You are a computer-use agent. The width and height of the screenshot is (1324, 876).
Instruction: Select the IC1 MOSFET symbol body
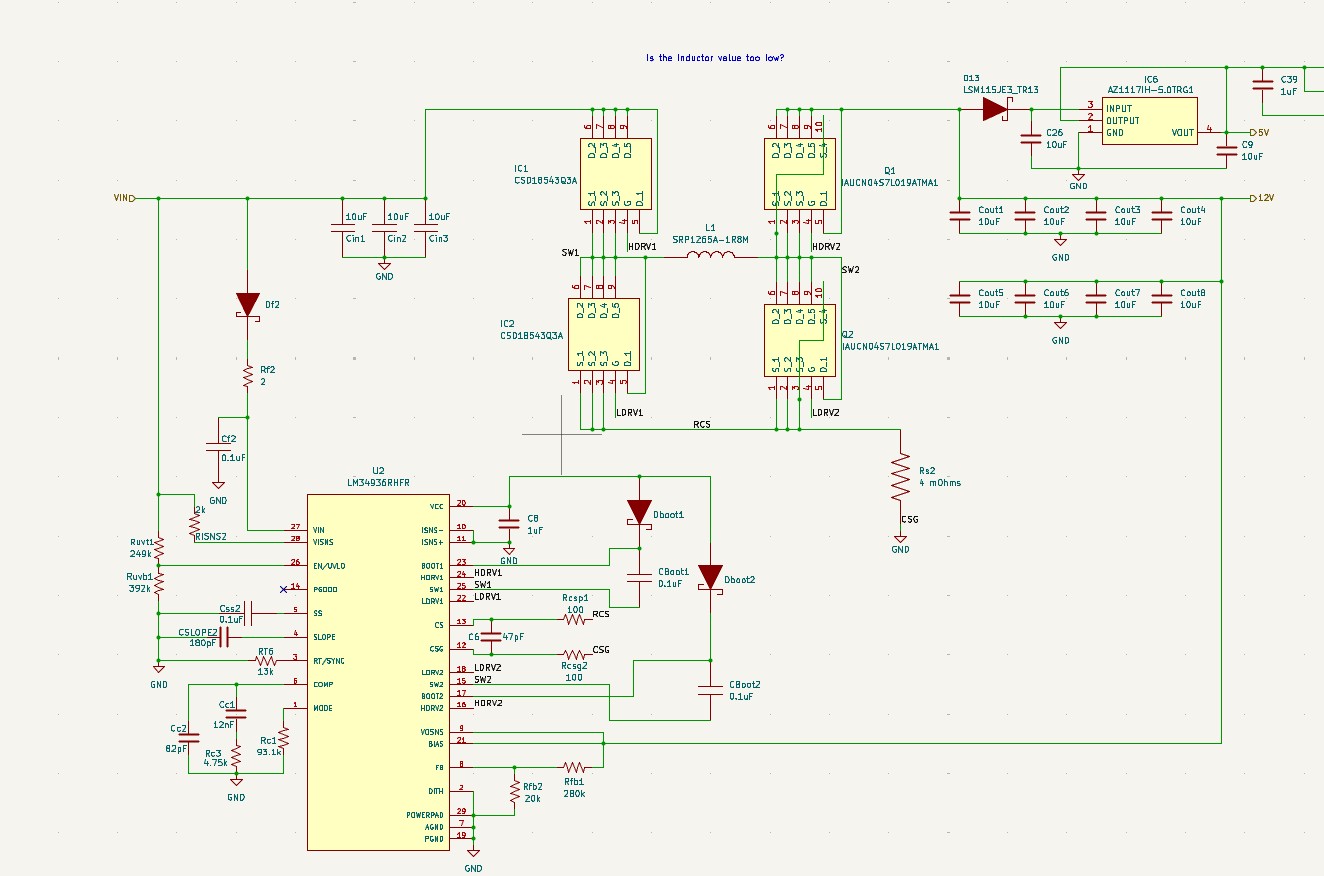click(x=616, y=173)
